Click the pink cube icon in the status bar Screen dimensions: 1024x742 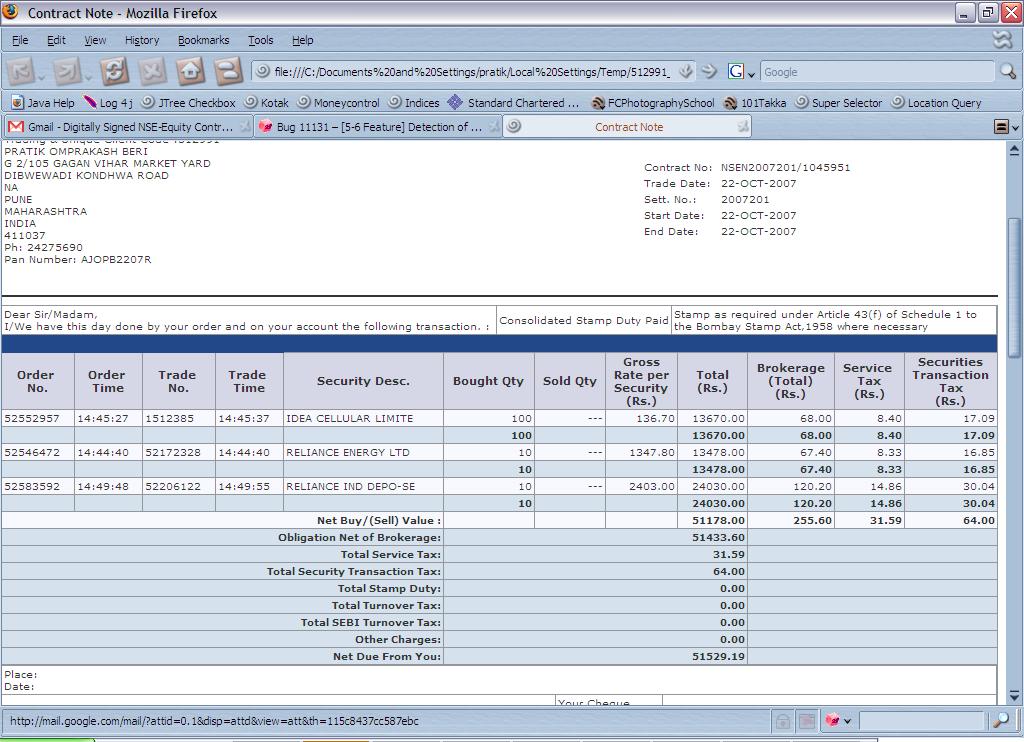[x=832, y=721]
